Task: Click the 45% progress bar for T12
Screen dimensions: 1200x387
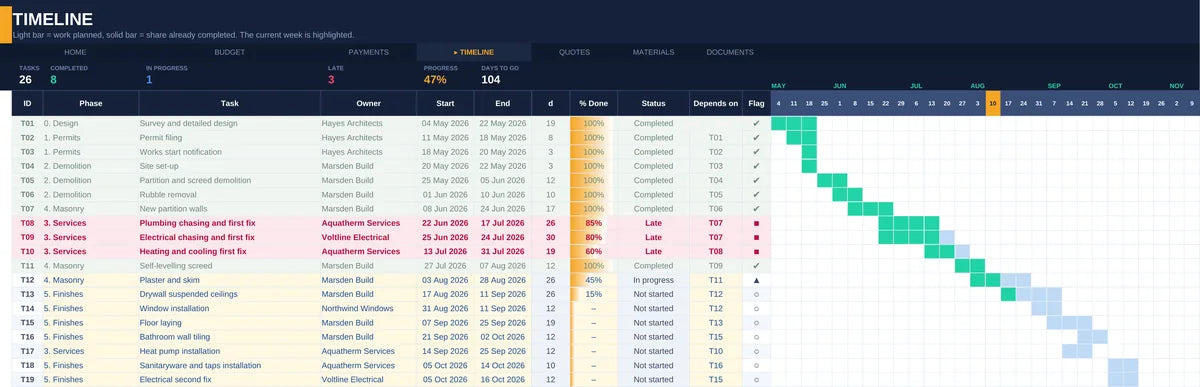Action: (x=593, y=280)
